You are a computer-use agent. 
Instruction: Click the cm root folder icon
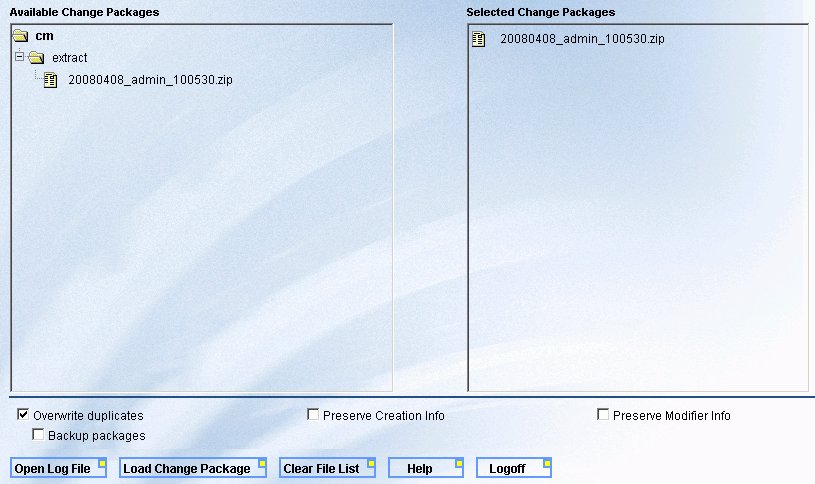(20, 36)
